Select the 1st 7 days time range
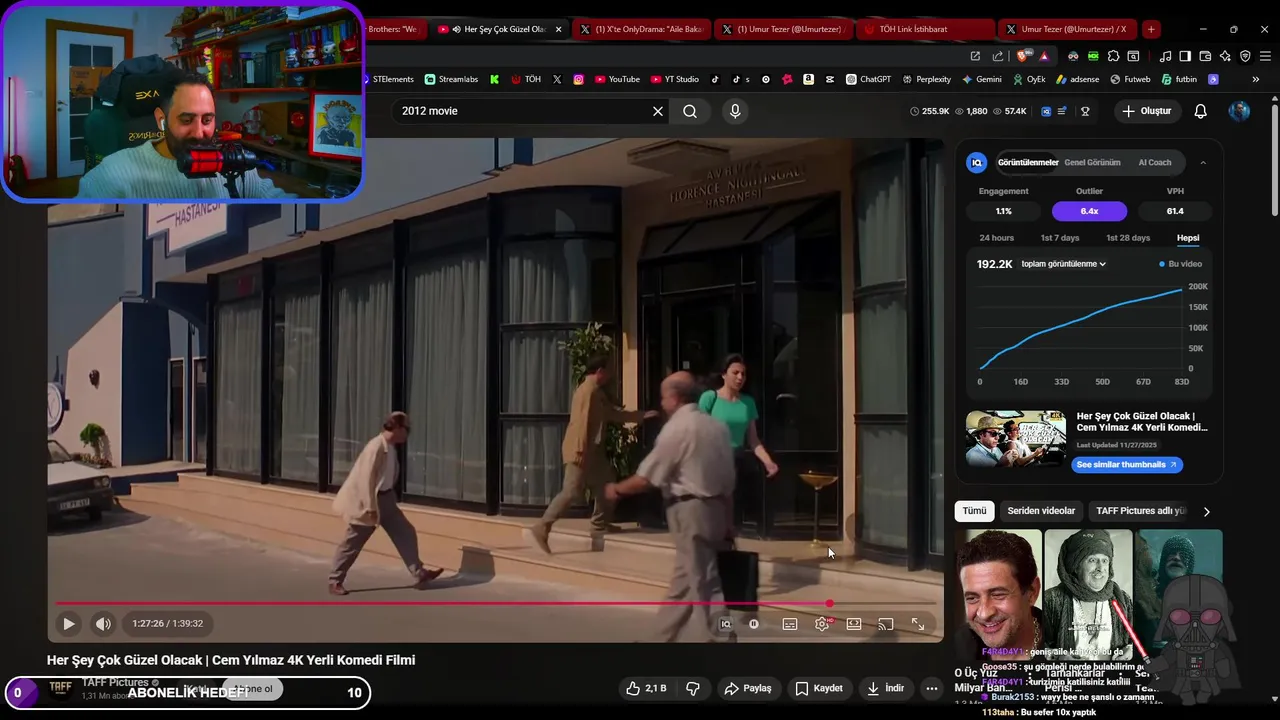 coord(1060,238)
